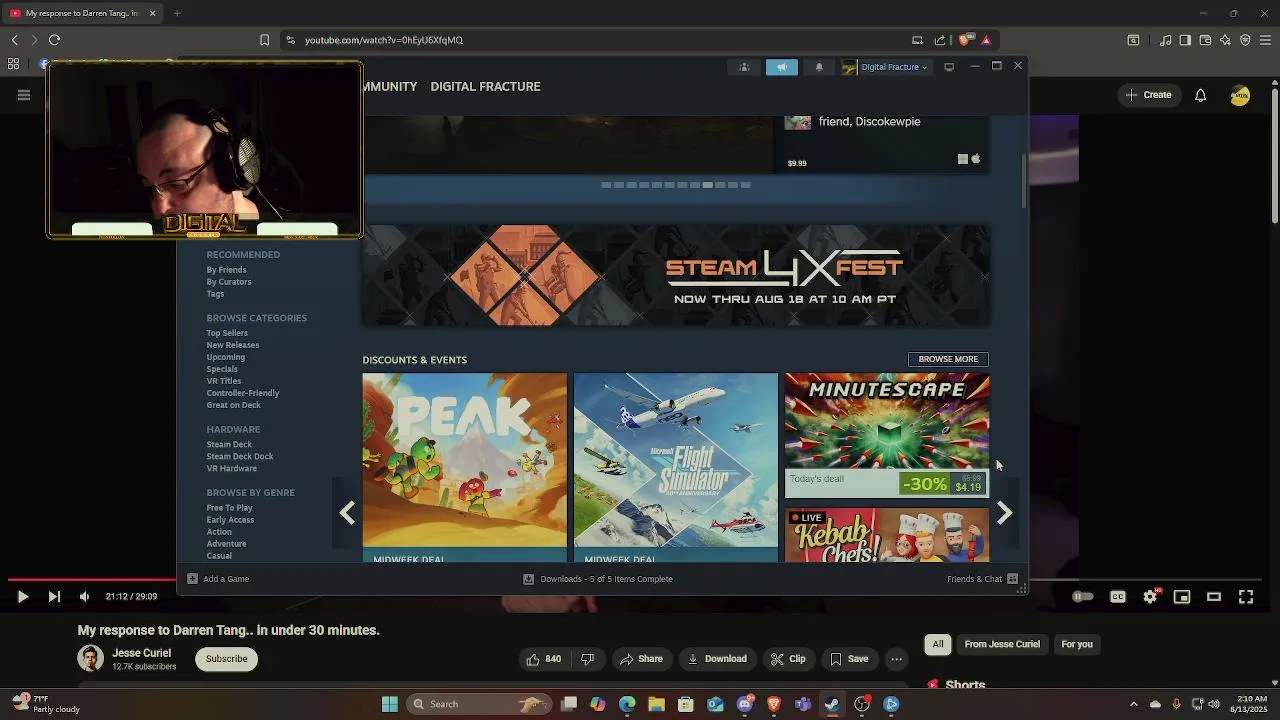This screenshot has width=1280, height=720.
Task: Open YouTube player settings gear
Action: point(1150,597)
